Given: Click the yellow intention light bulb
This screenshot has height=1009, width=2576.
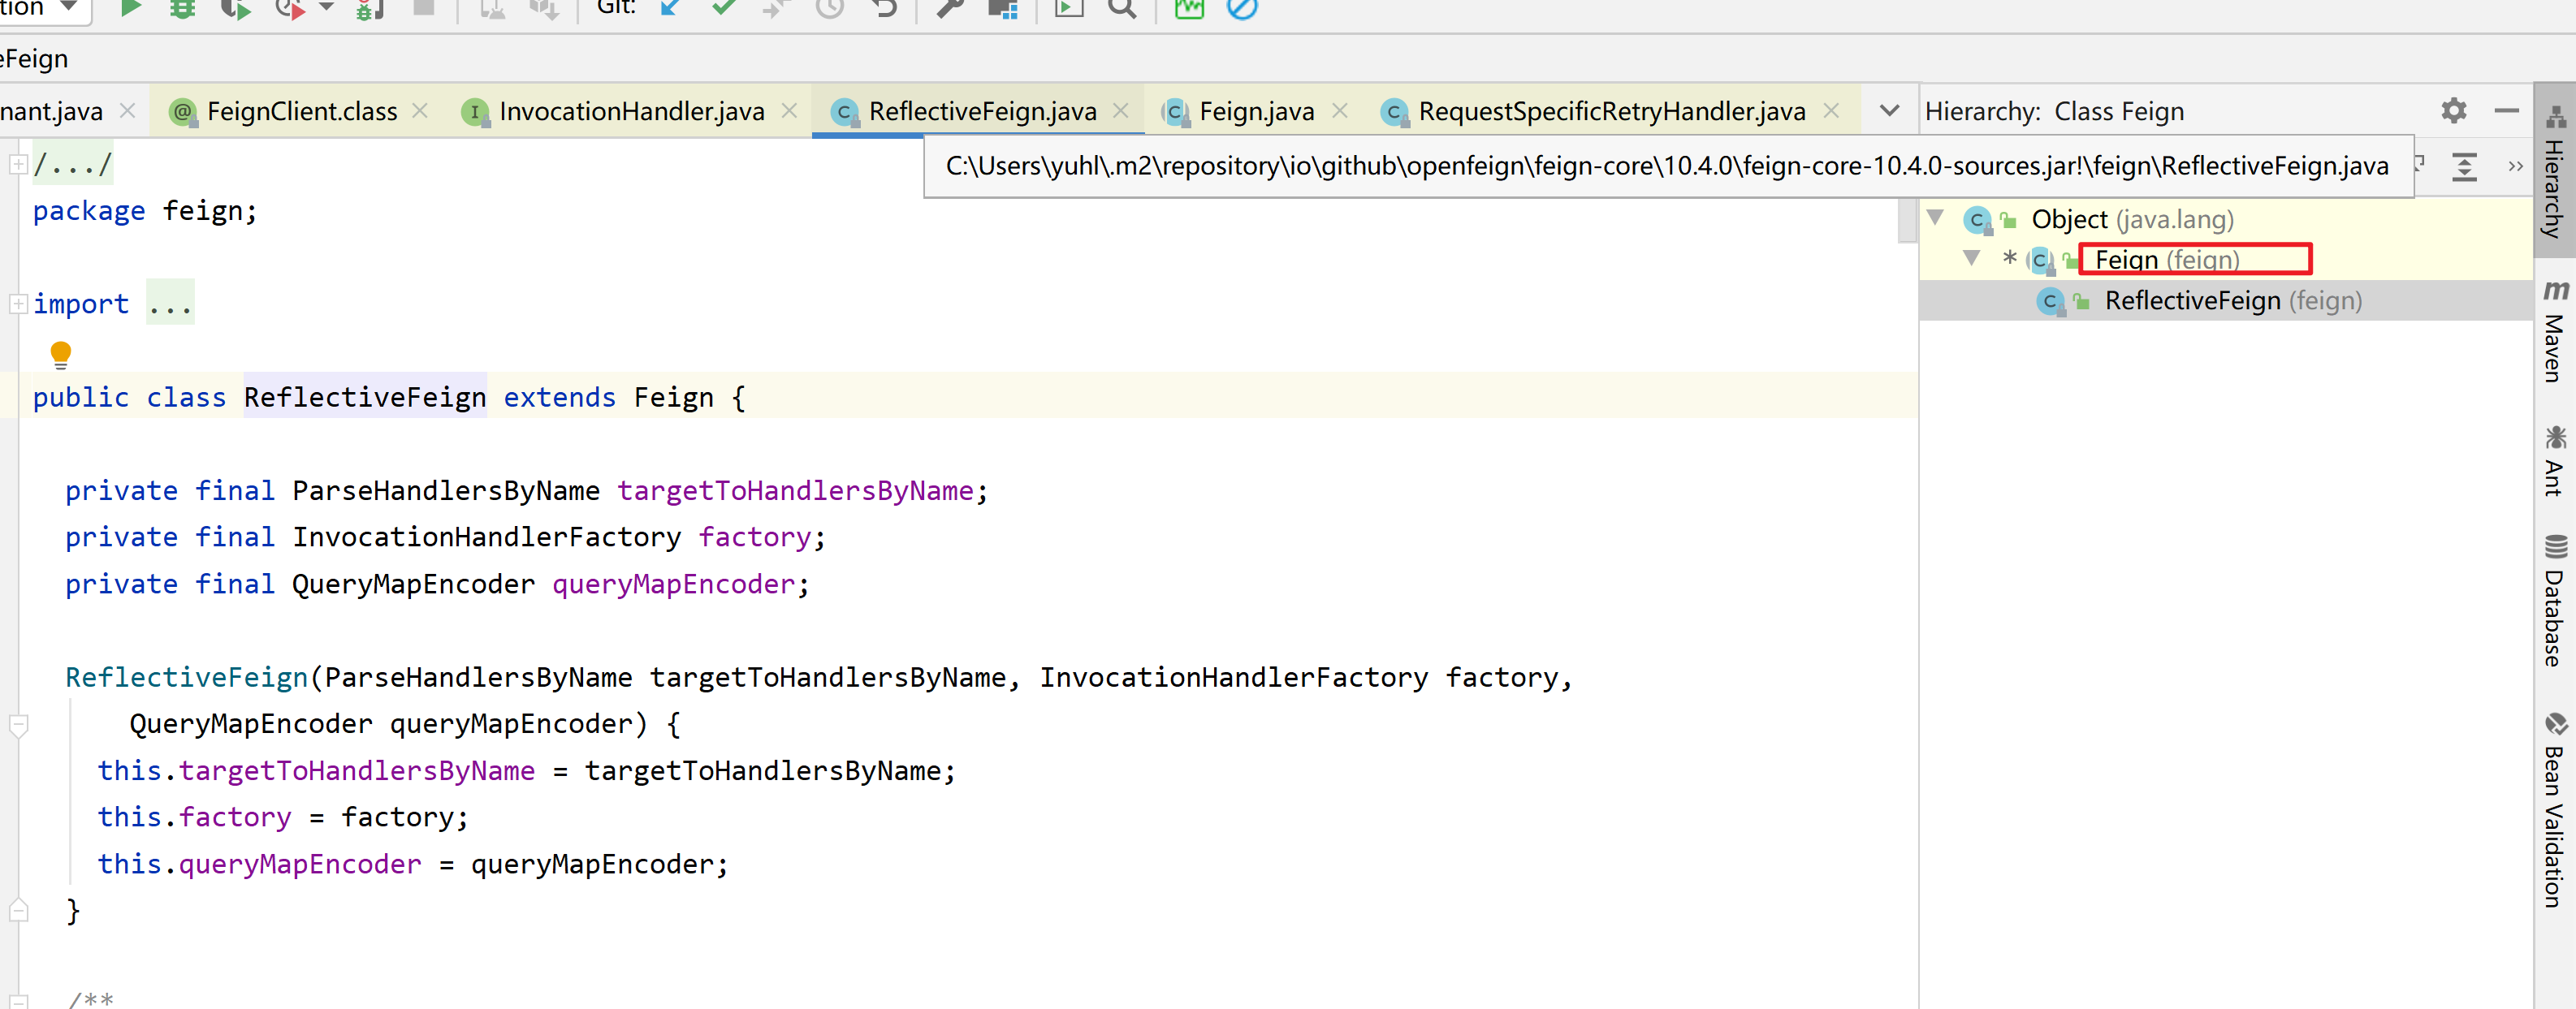Looking at the screenshot, I should (x=60, y=354).
